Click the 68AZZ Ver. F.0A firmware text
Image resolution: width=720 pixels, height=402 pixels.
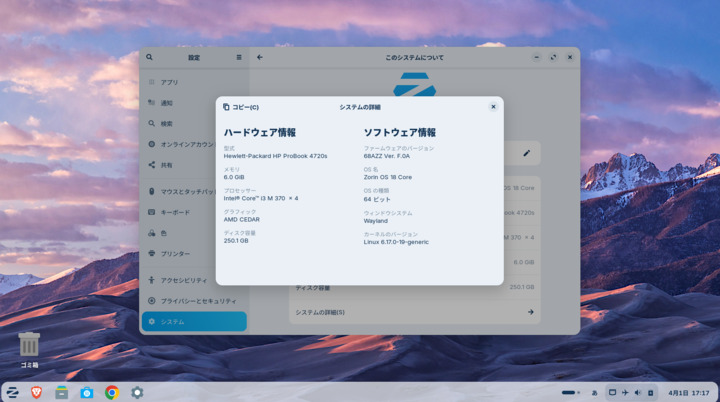click(387, 156)
